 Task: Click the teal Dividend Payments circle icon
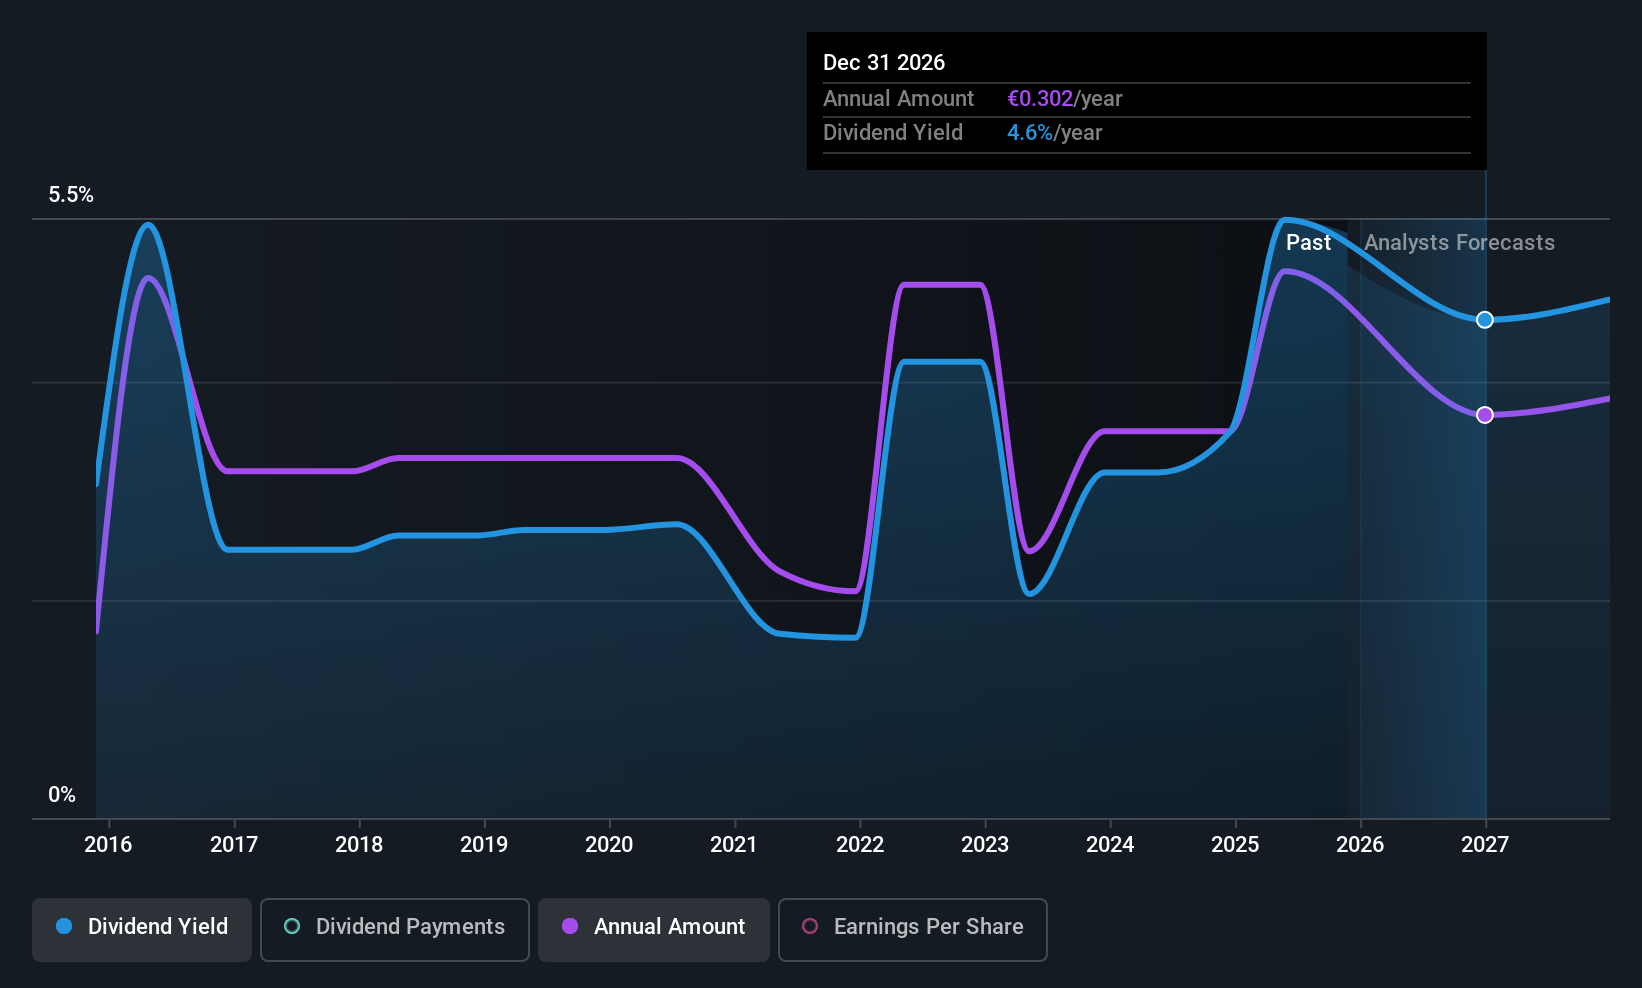pos(291,927)
